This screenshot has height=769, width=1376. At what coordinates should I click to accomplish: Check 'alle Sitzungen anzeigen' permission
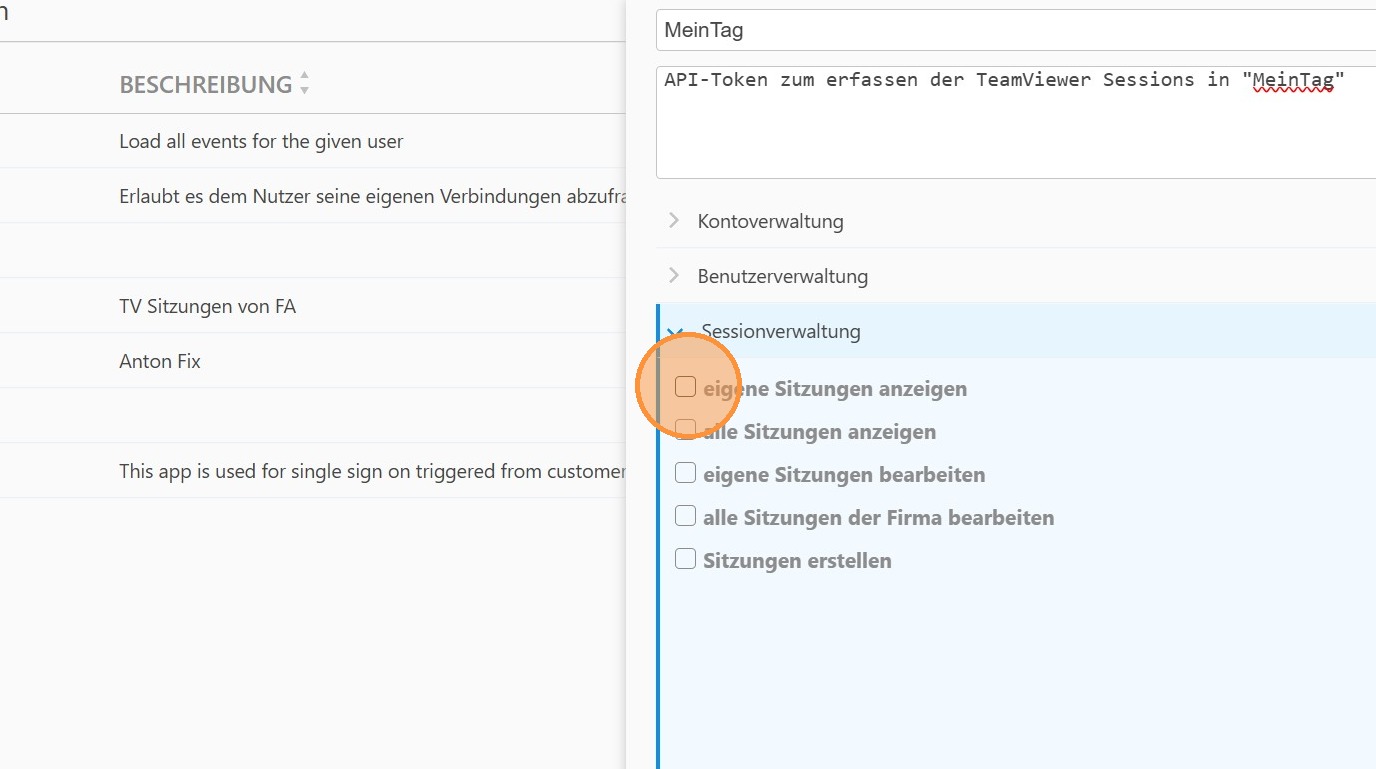point(685,430)
